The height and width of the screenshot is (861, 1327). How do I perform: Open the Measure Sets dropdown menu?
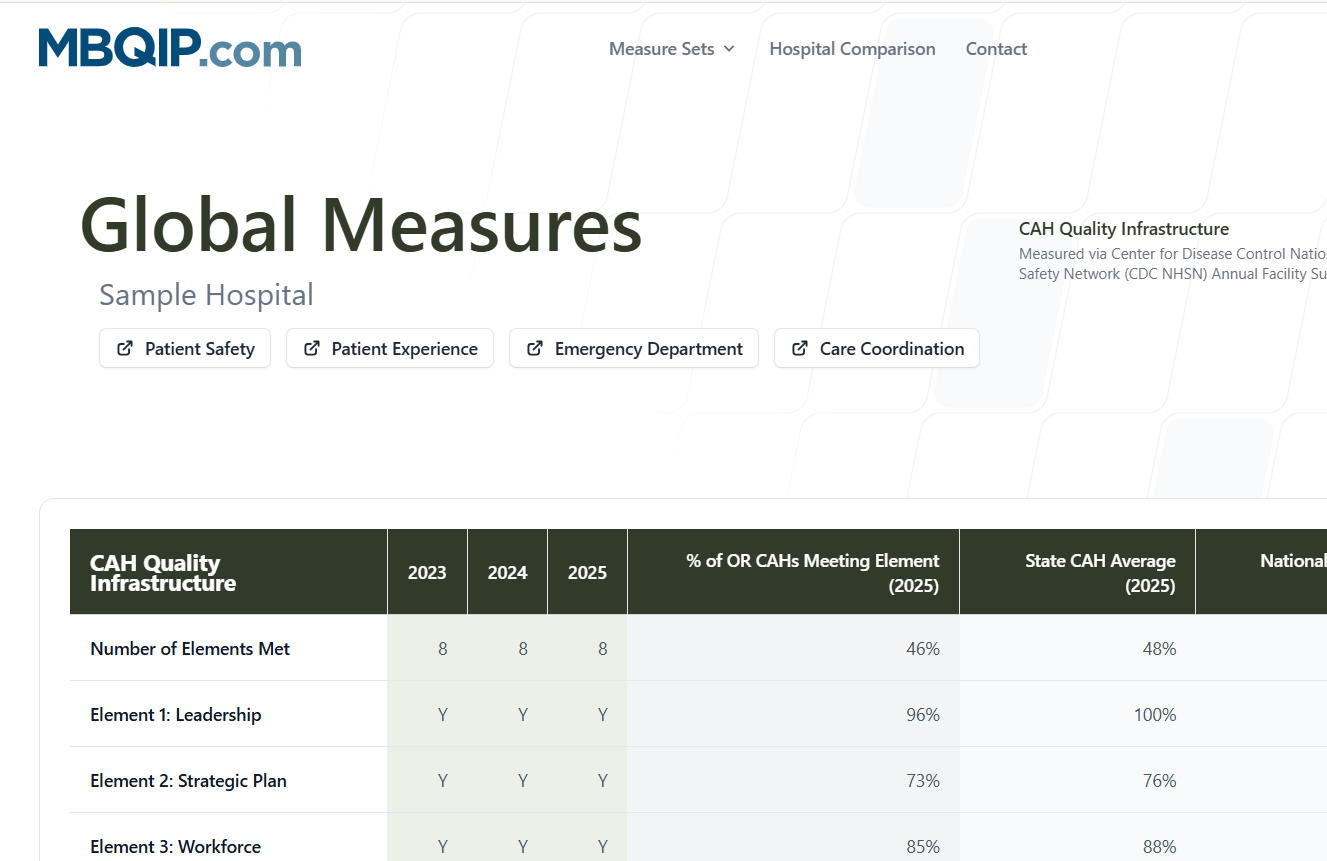672,49
